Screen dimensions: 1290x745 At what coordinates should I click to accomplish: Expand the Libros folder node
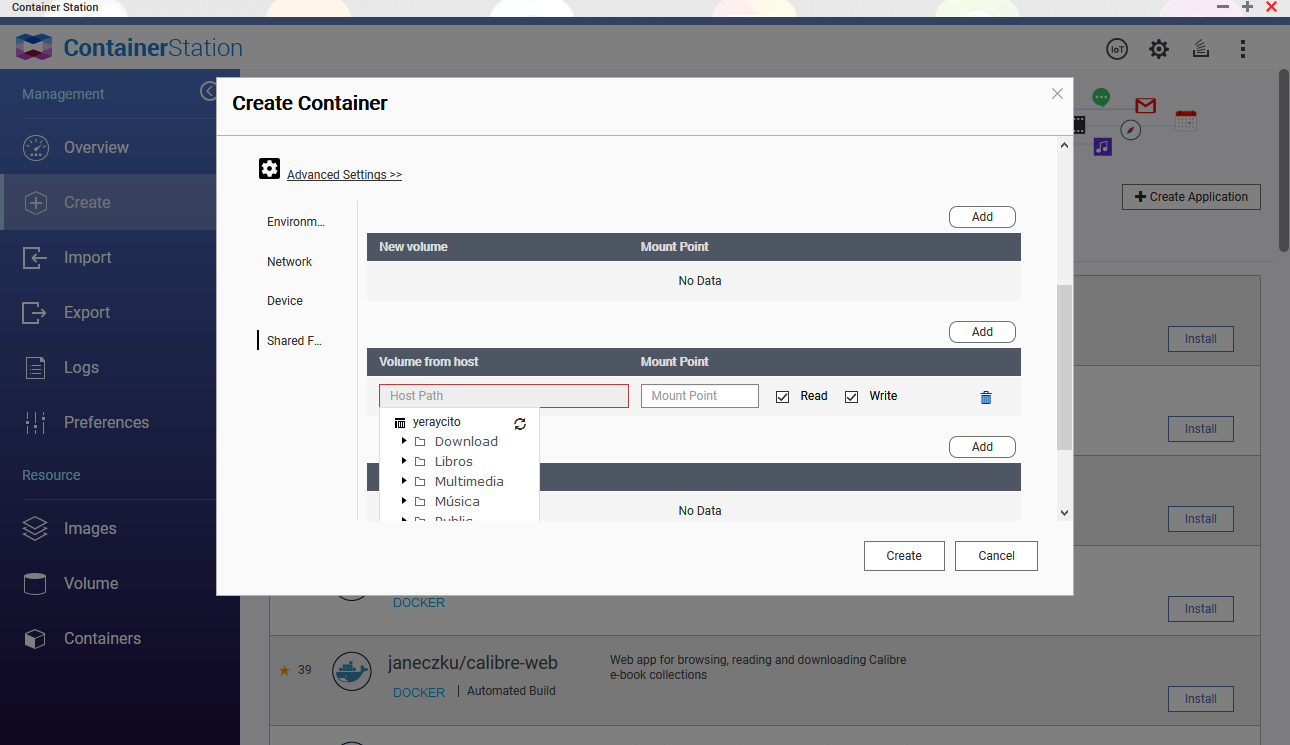point(404,461)
